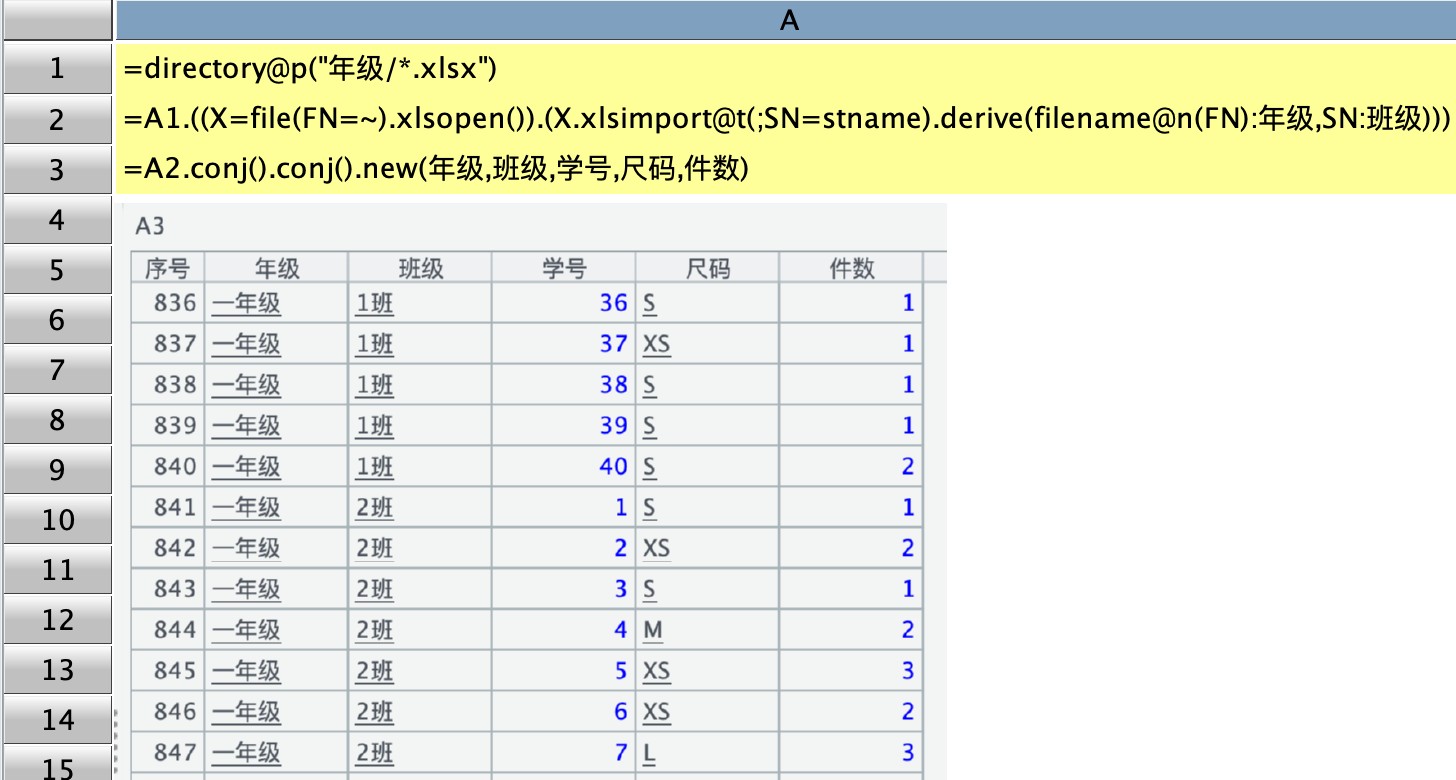The image size is (1456, 780).
Task: Select row header 3
Action: click(x=56, y=169)
